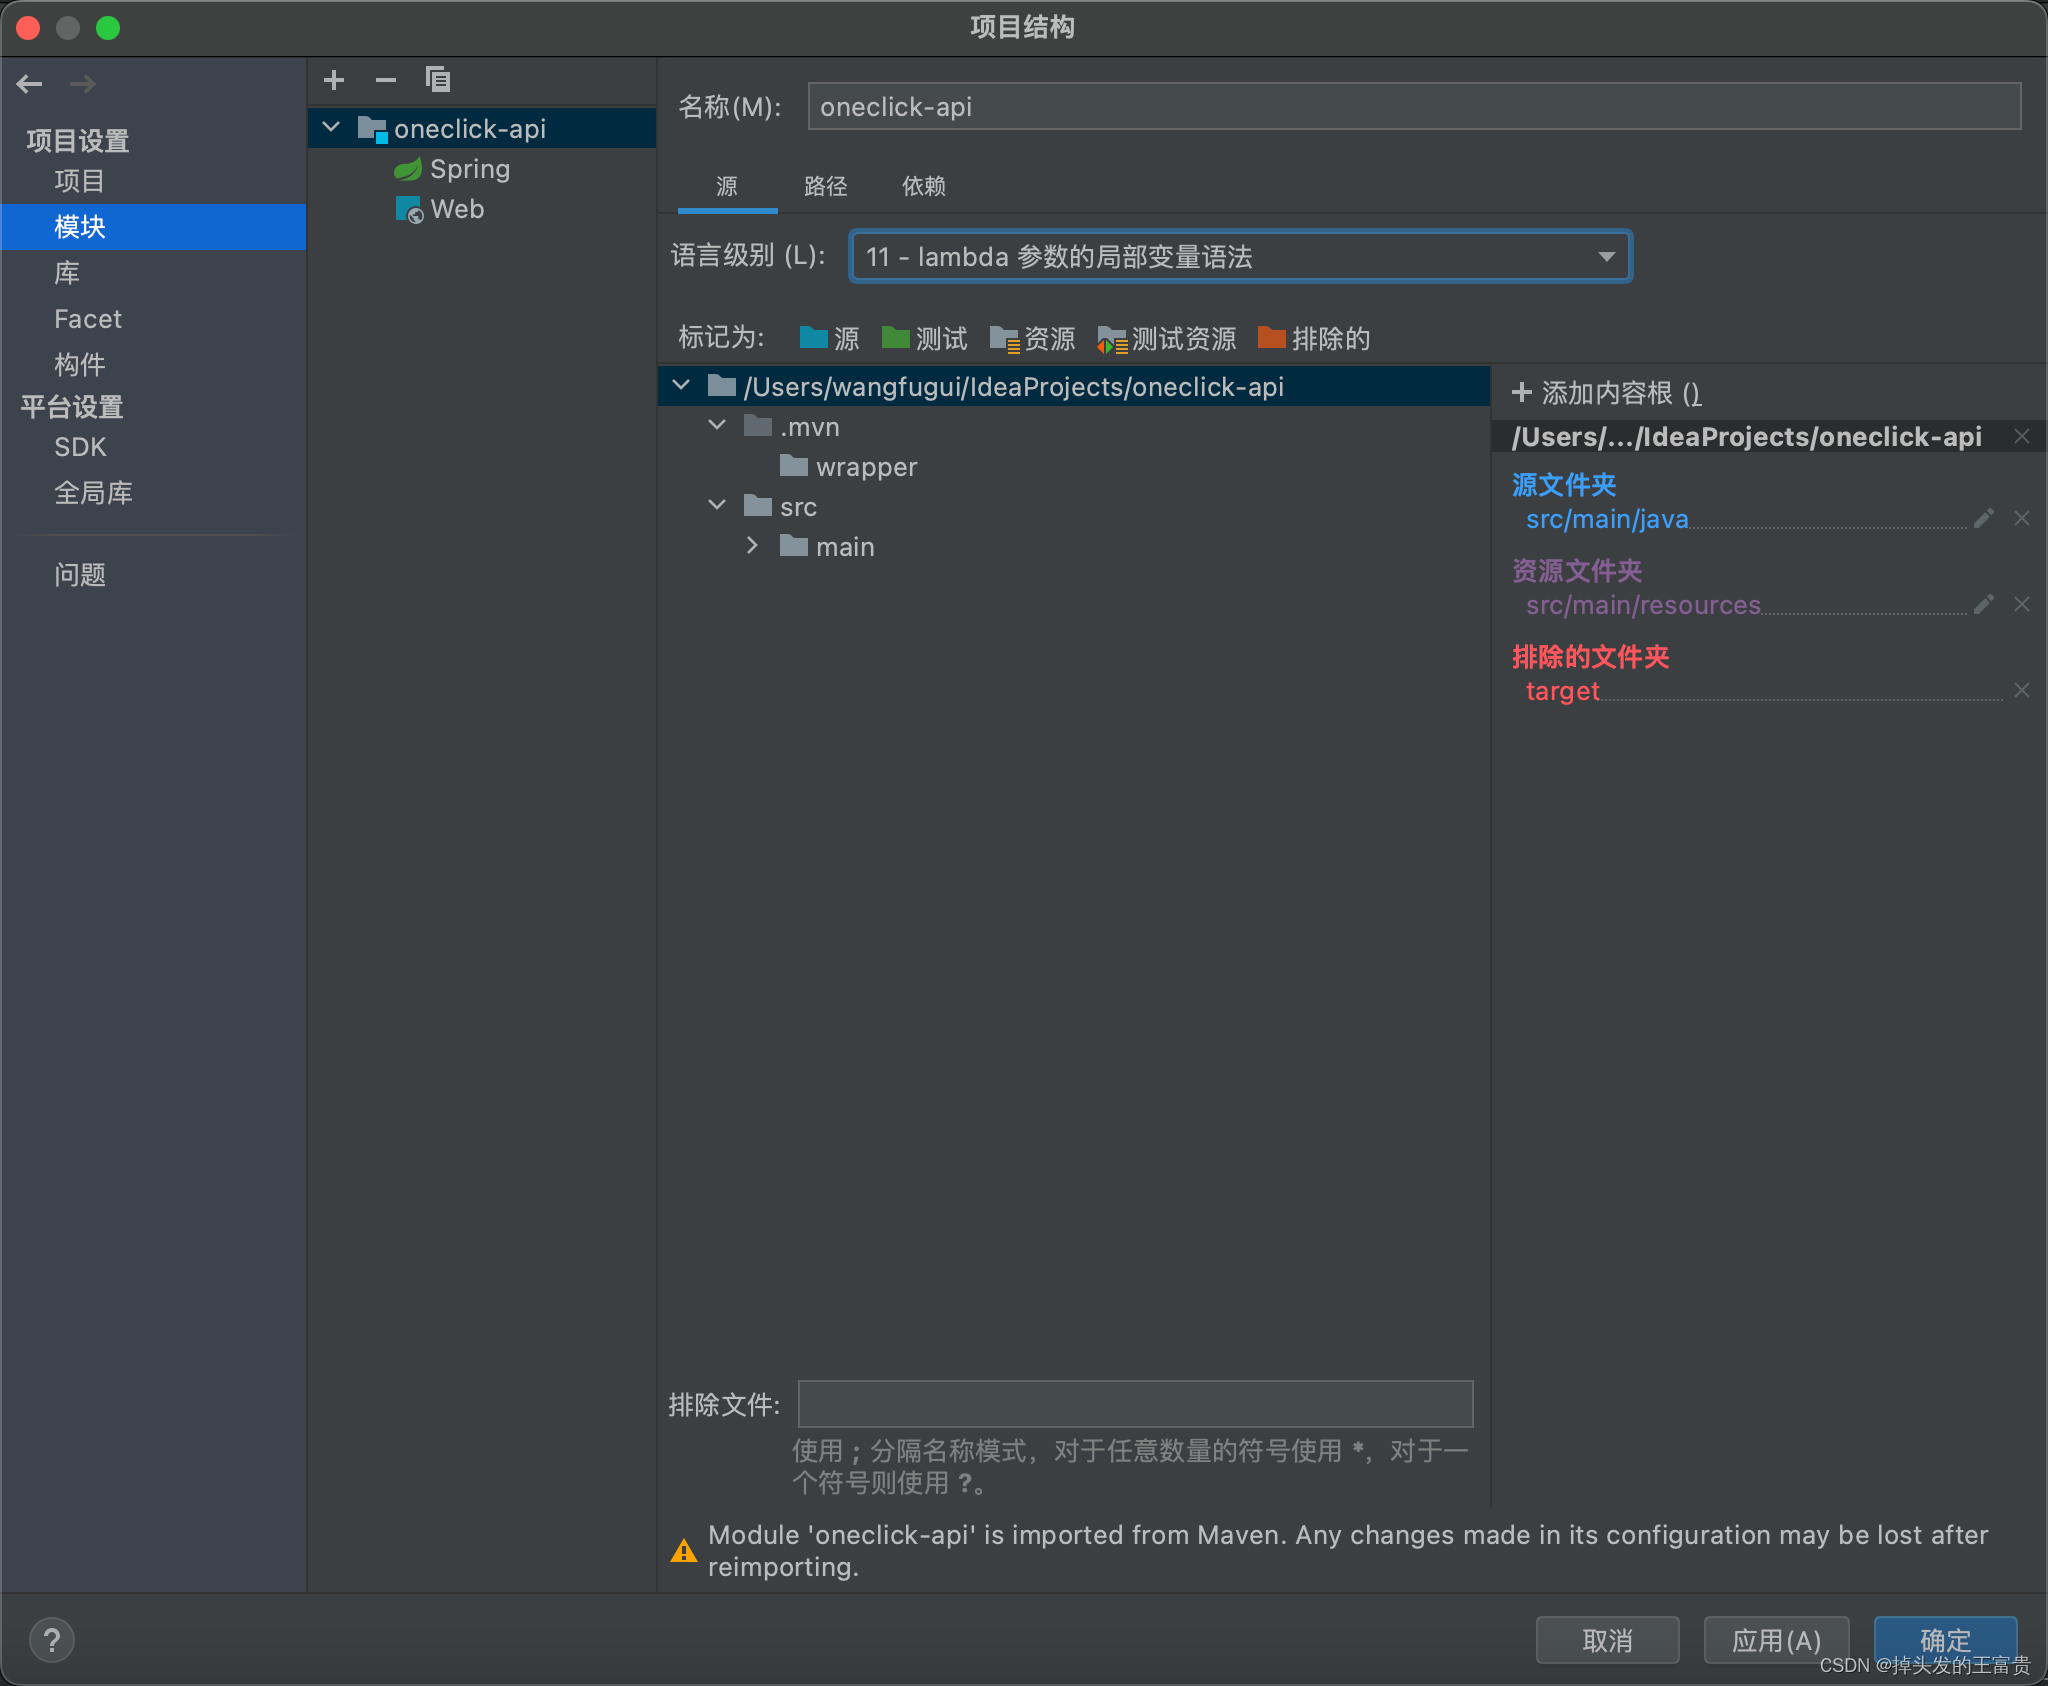Switch to the 依赖 dependencies tab
The width and height of the screenshot is (2048, 1686).
pos(923,187)
